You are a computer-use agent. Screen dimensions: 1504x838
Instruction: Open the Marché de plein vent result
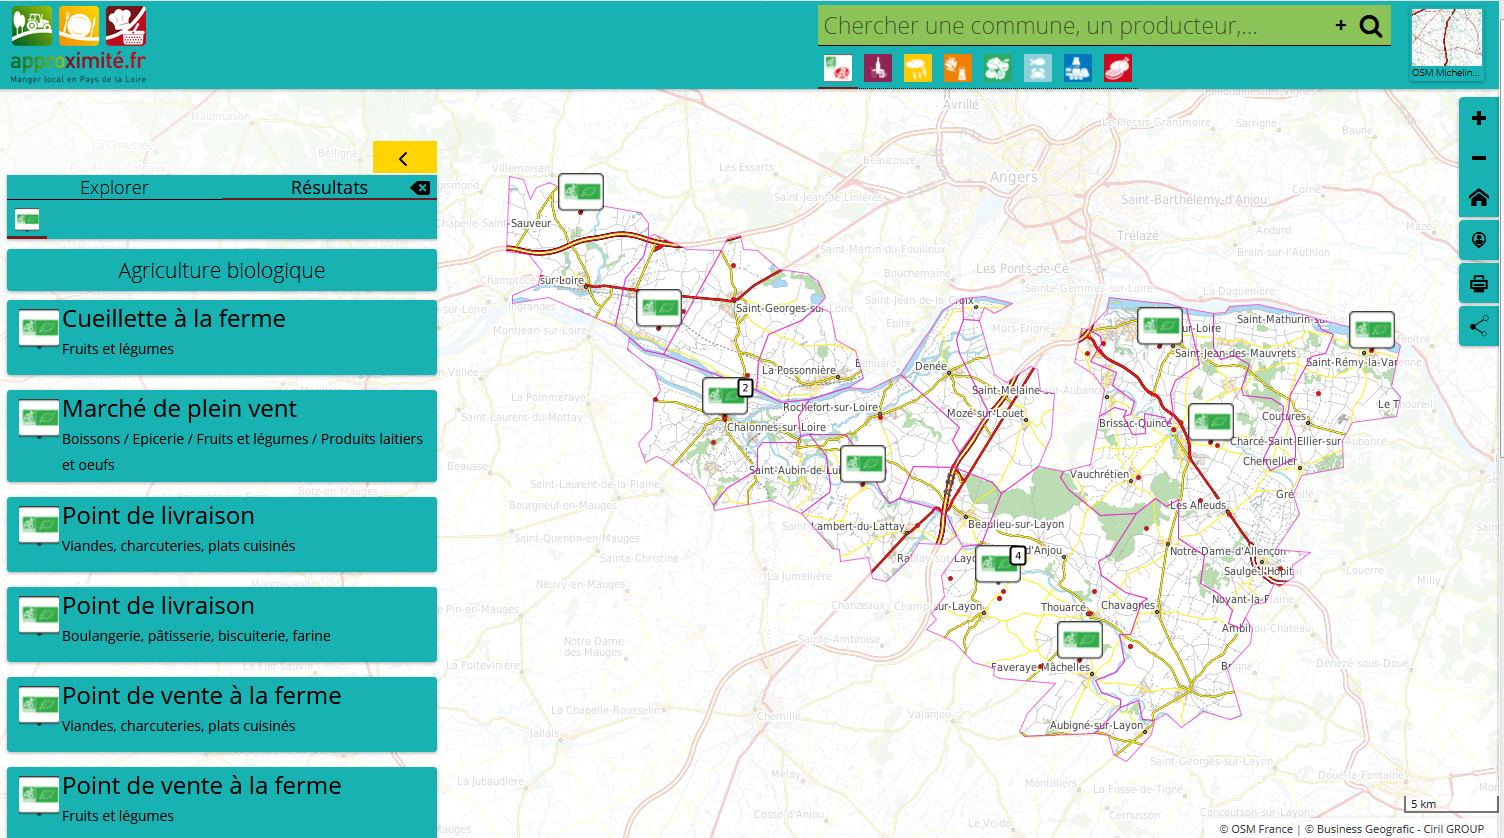tap(222, 436)
